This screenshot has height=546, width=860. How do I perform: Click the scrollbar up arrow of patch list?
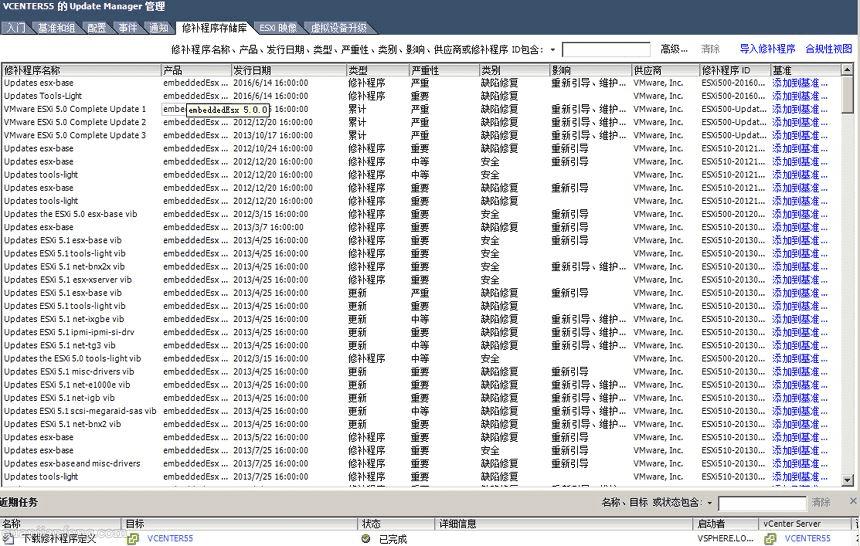pyautogui.click(x=847, y=70)
